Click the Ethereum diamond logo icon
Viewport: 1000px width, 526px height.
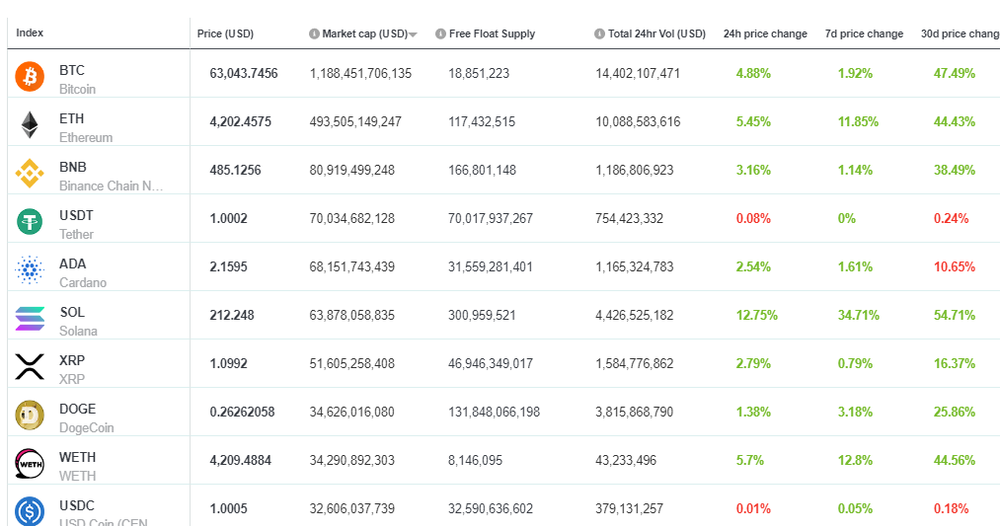[x=30, y=125]
